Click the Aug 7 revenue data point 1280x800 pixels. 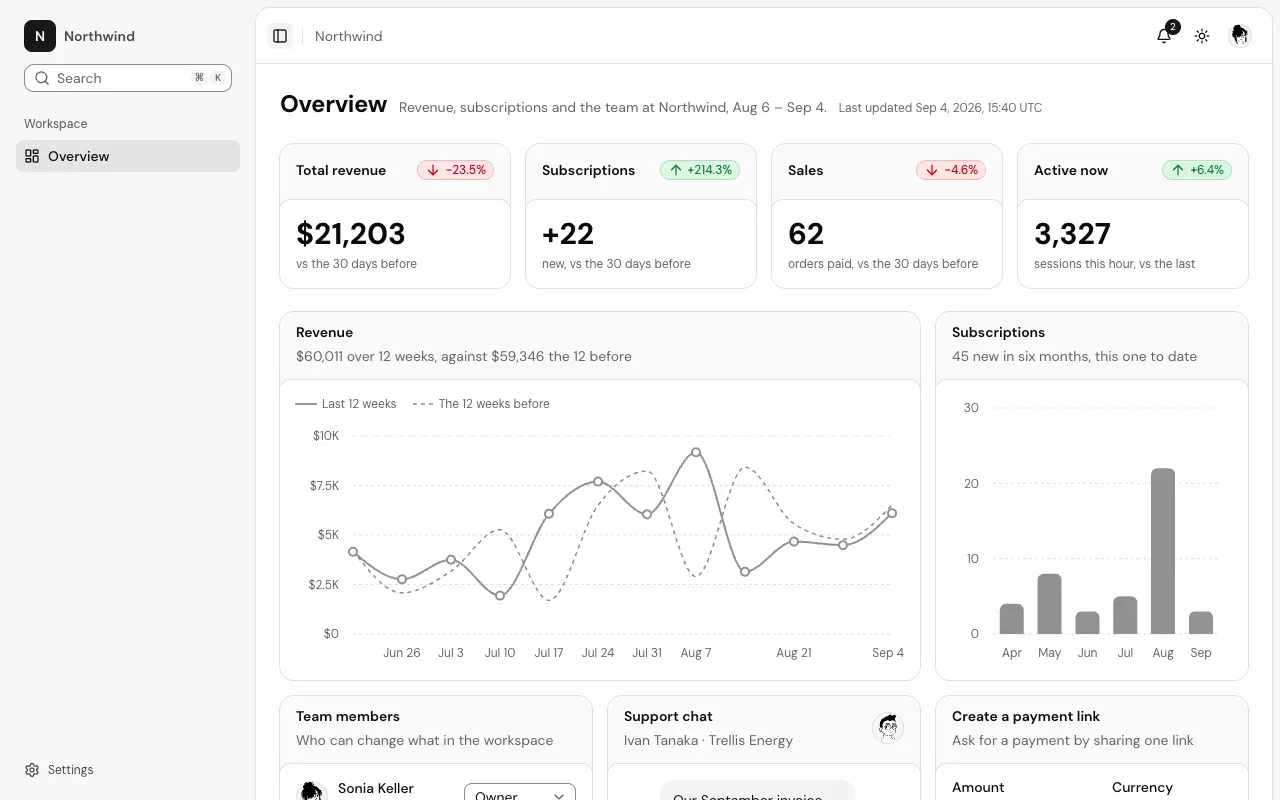pos(696,452)
